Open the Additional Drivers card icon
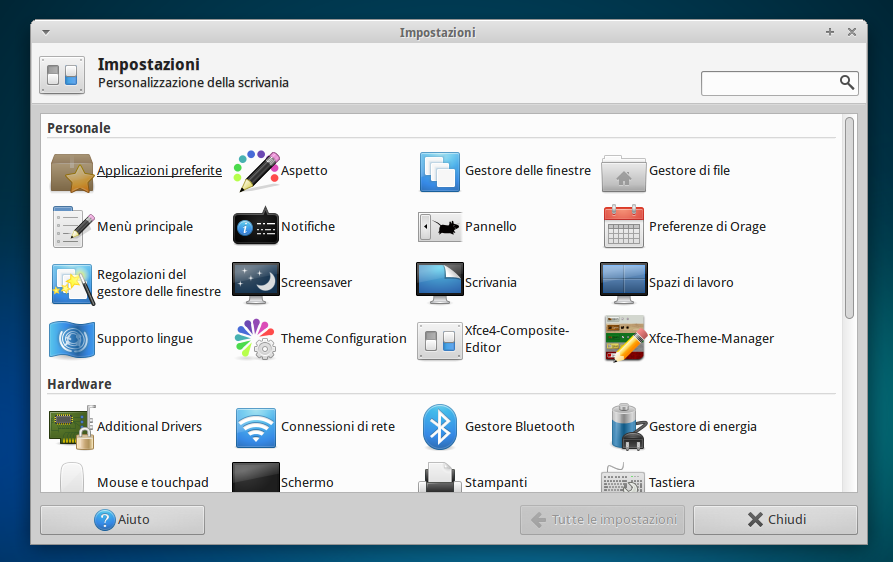This screenshot has height=562, width=893. pyautogui.click(x=72, y=428)
